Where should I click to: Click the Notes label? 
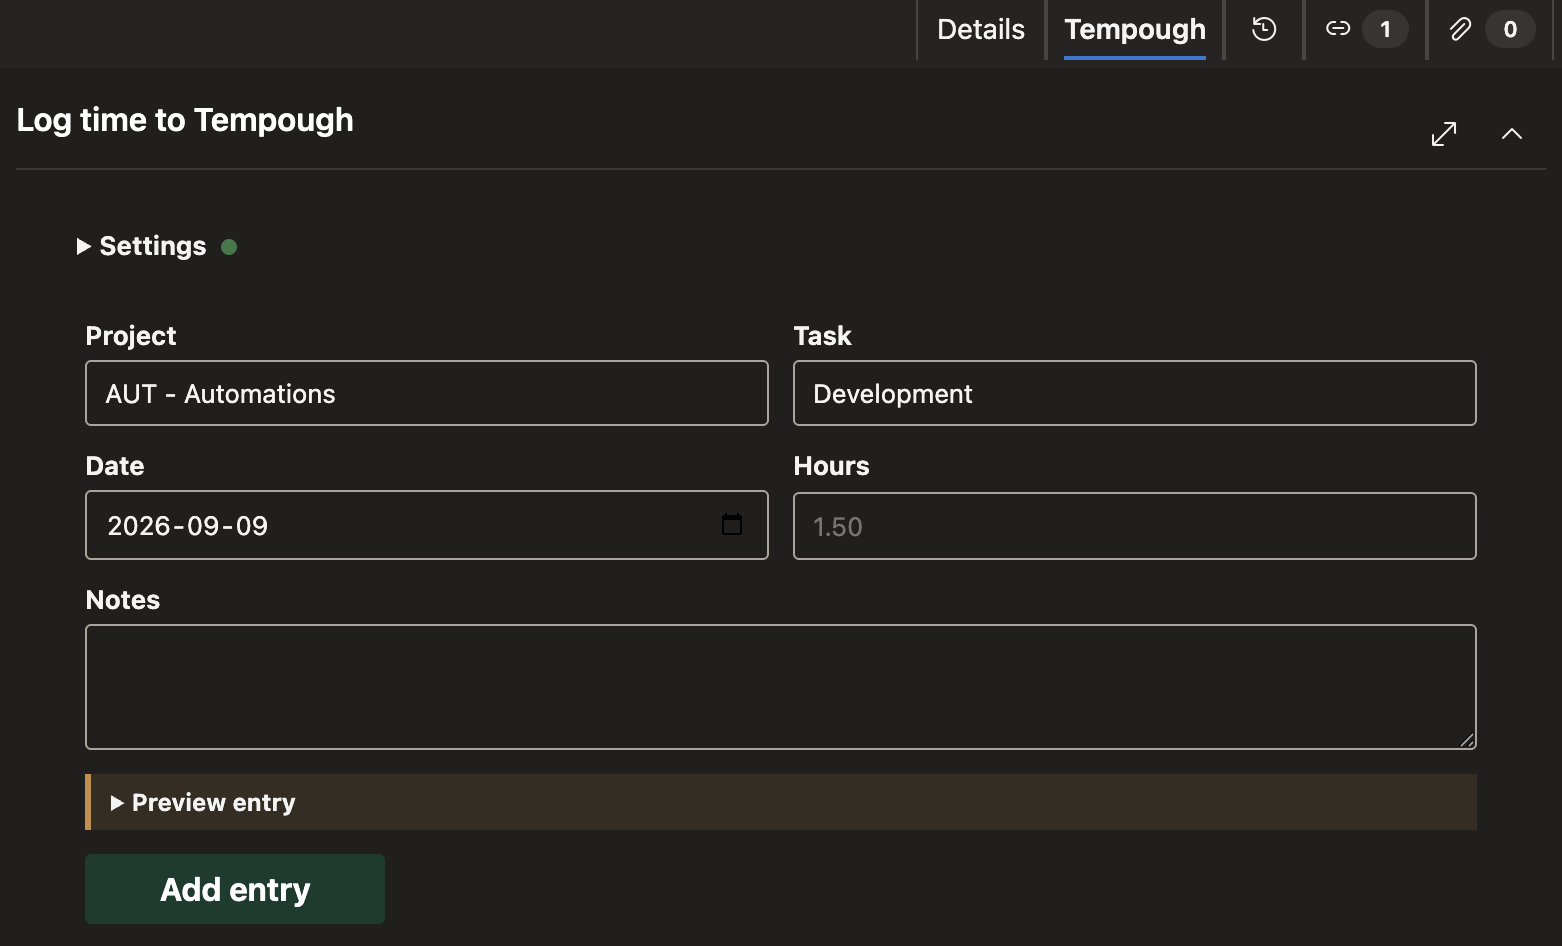point(123,600)
